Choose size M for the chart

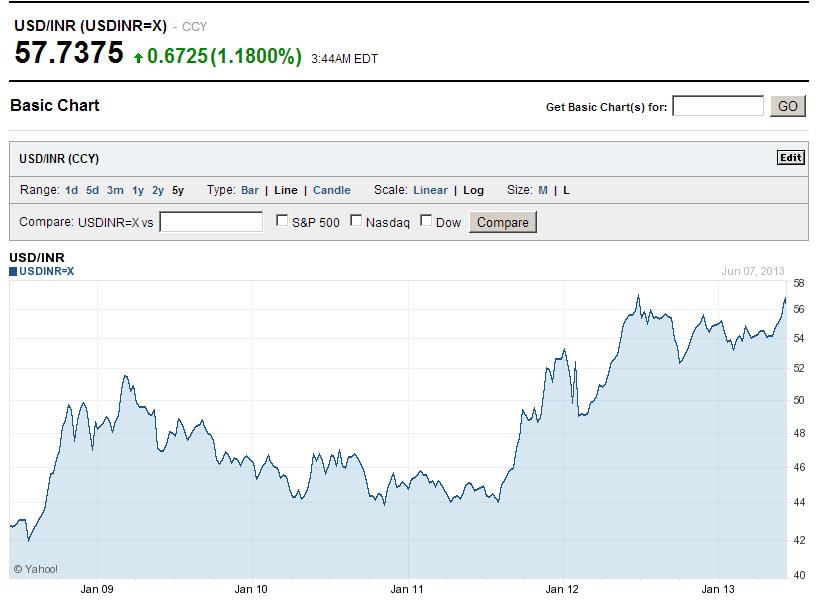(543, 190)
